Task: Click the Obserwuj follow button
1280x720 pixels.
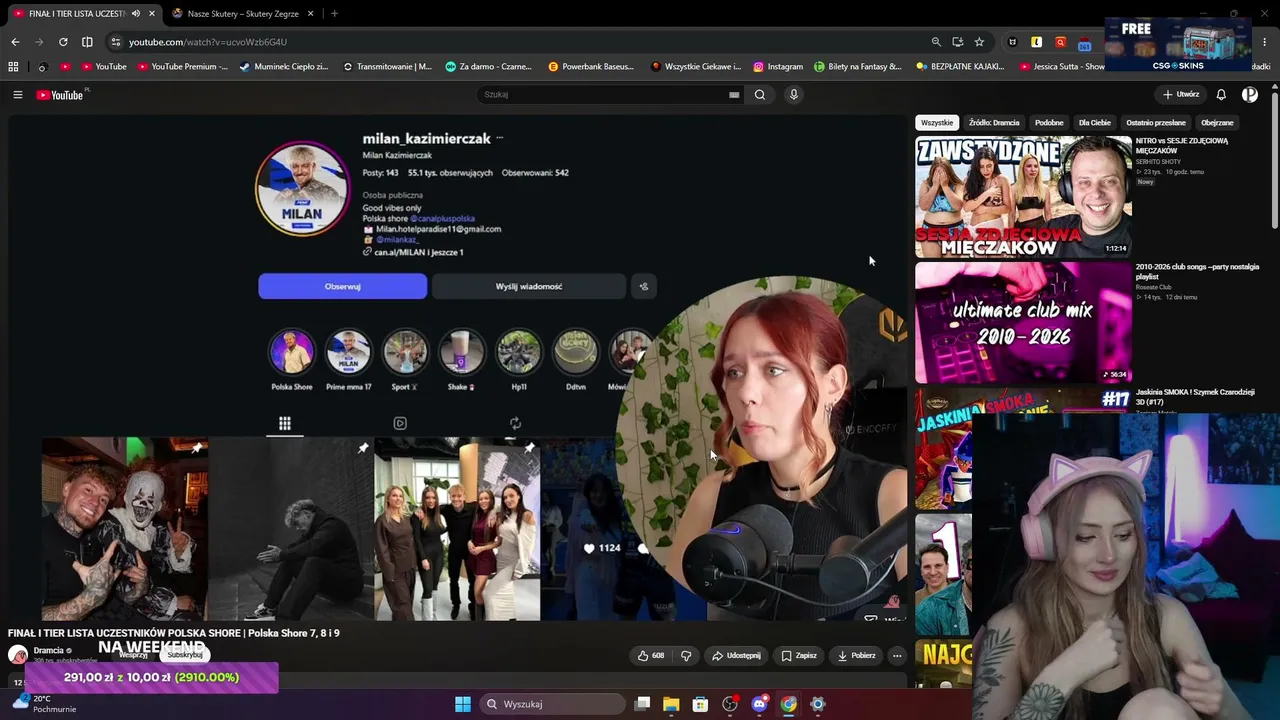Action: coord(342,287)
